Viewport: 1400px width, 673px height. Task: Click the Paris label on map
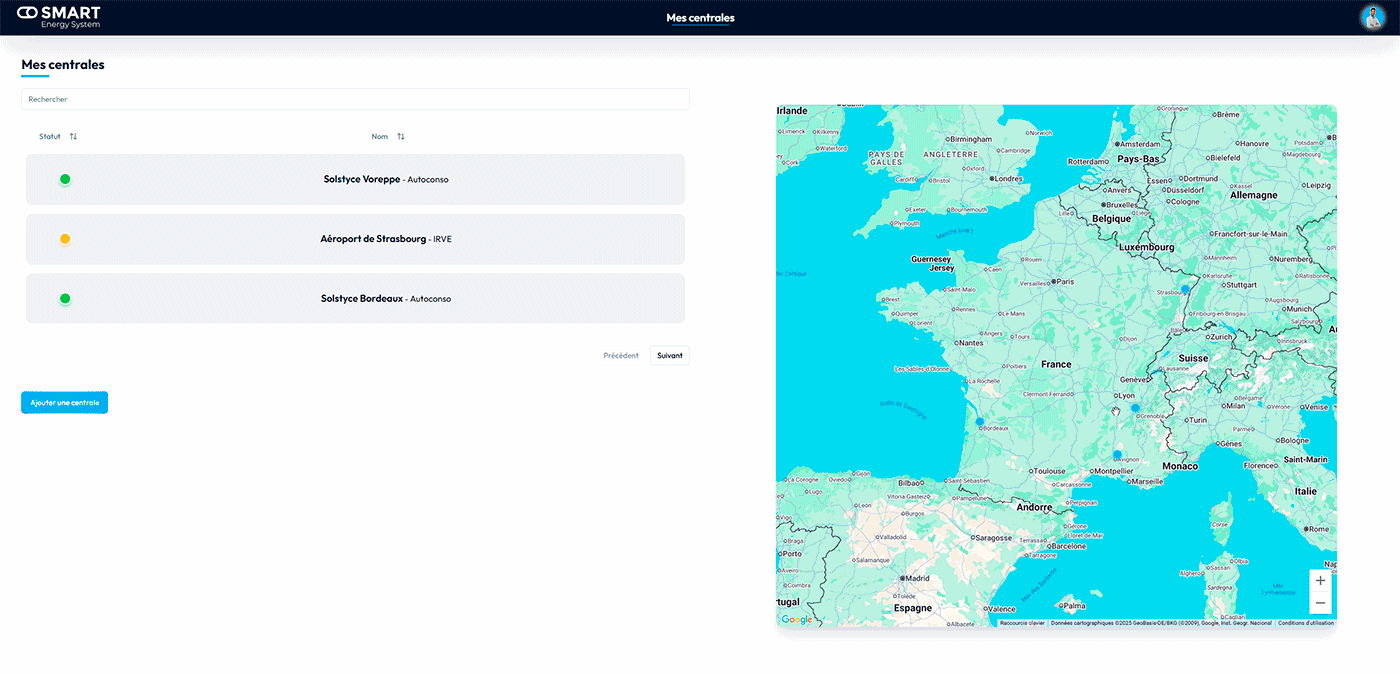1066,282
